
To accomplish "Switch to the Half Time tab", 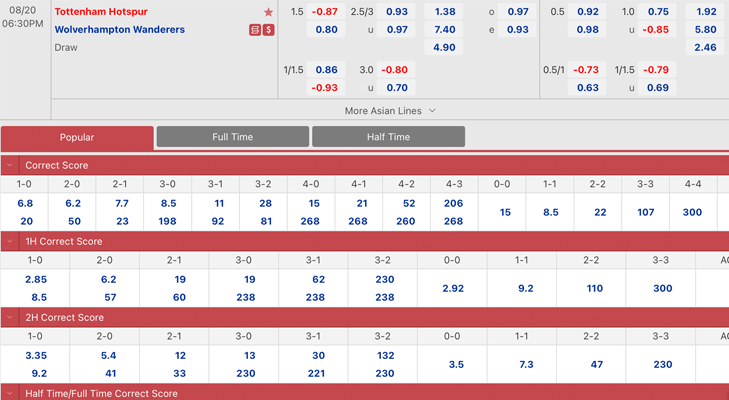I will pos(388,137).
